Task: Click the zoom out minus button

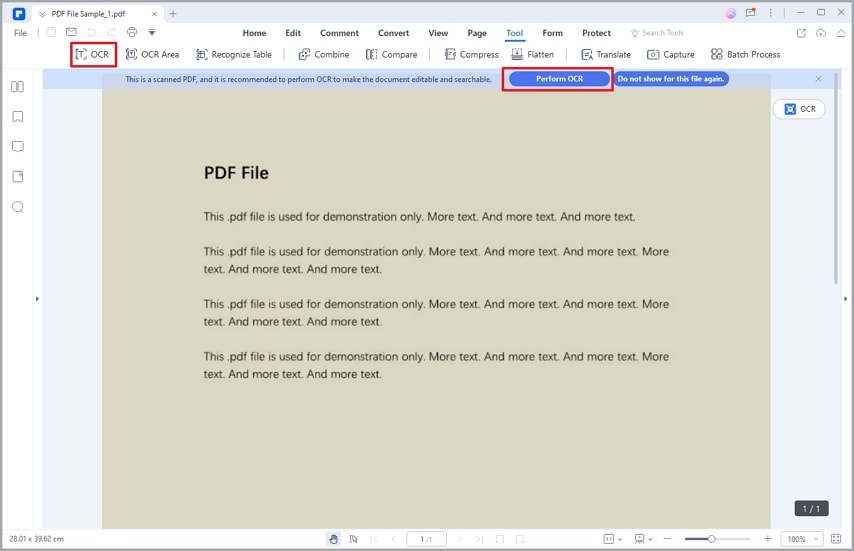Action: coord(667,539)
